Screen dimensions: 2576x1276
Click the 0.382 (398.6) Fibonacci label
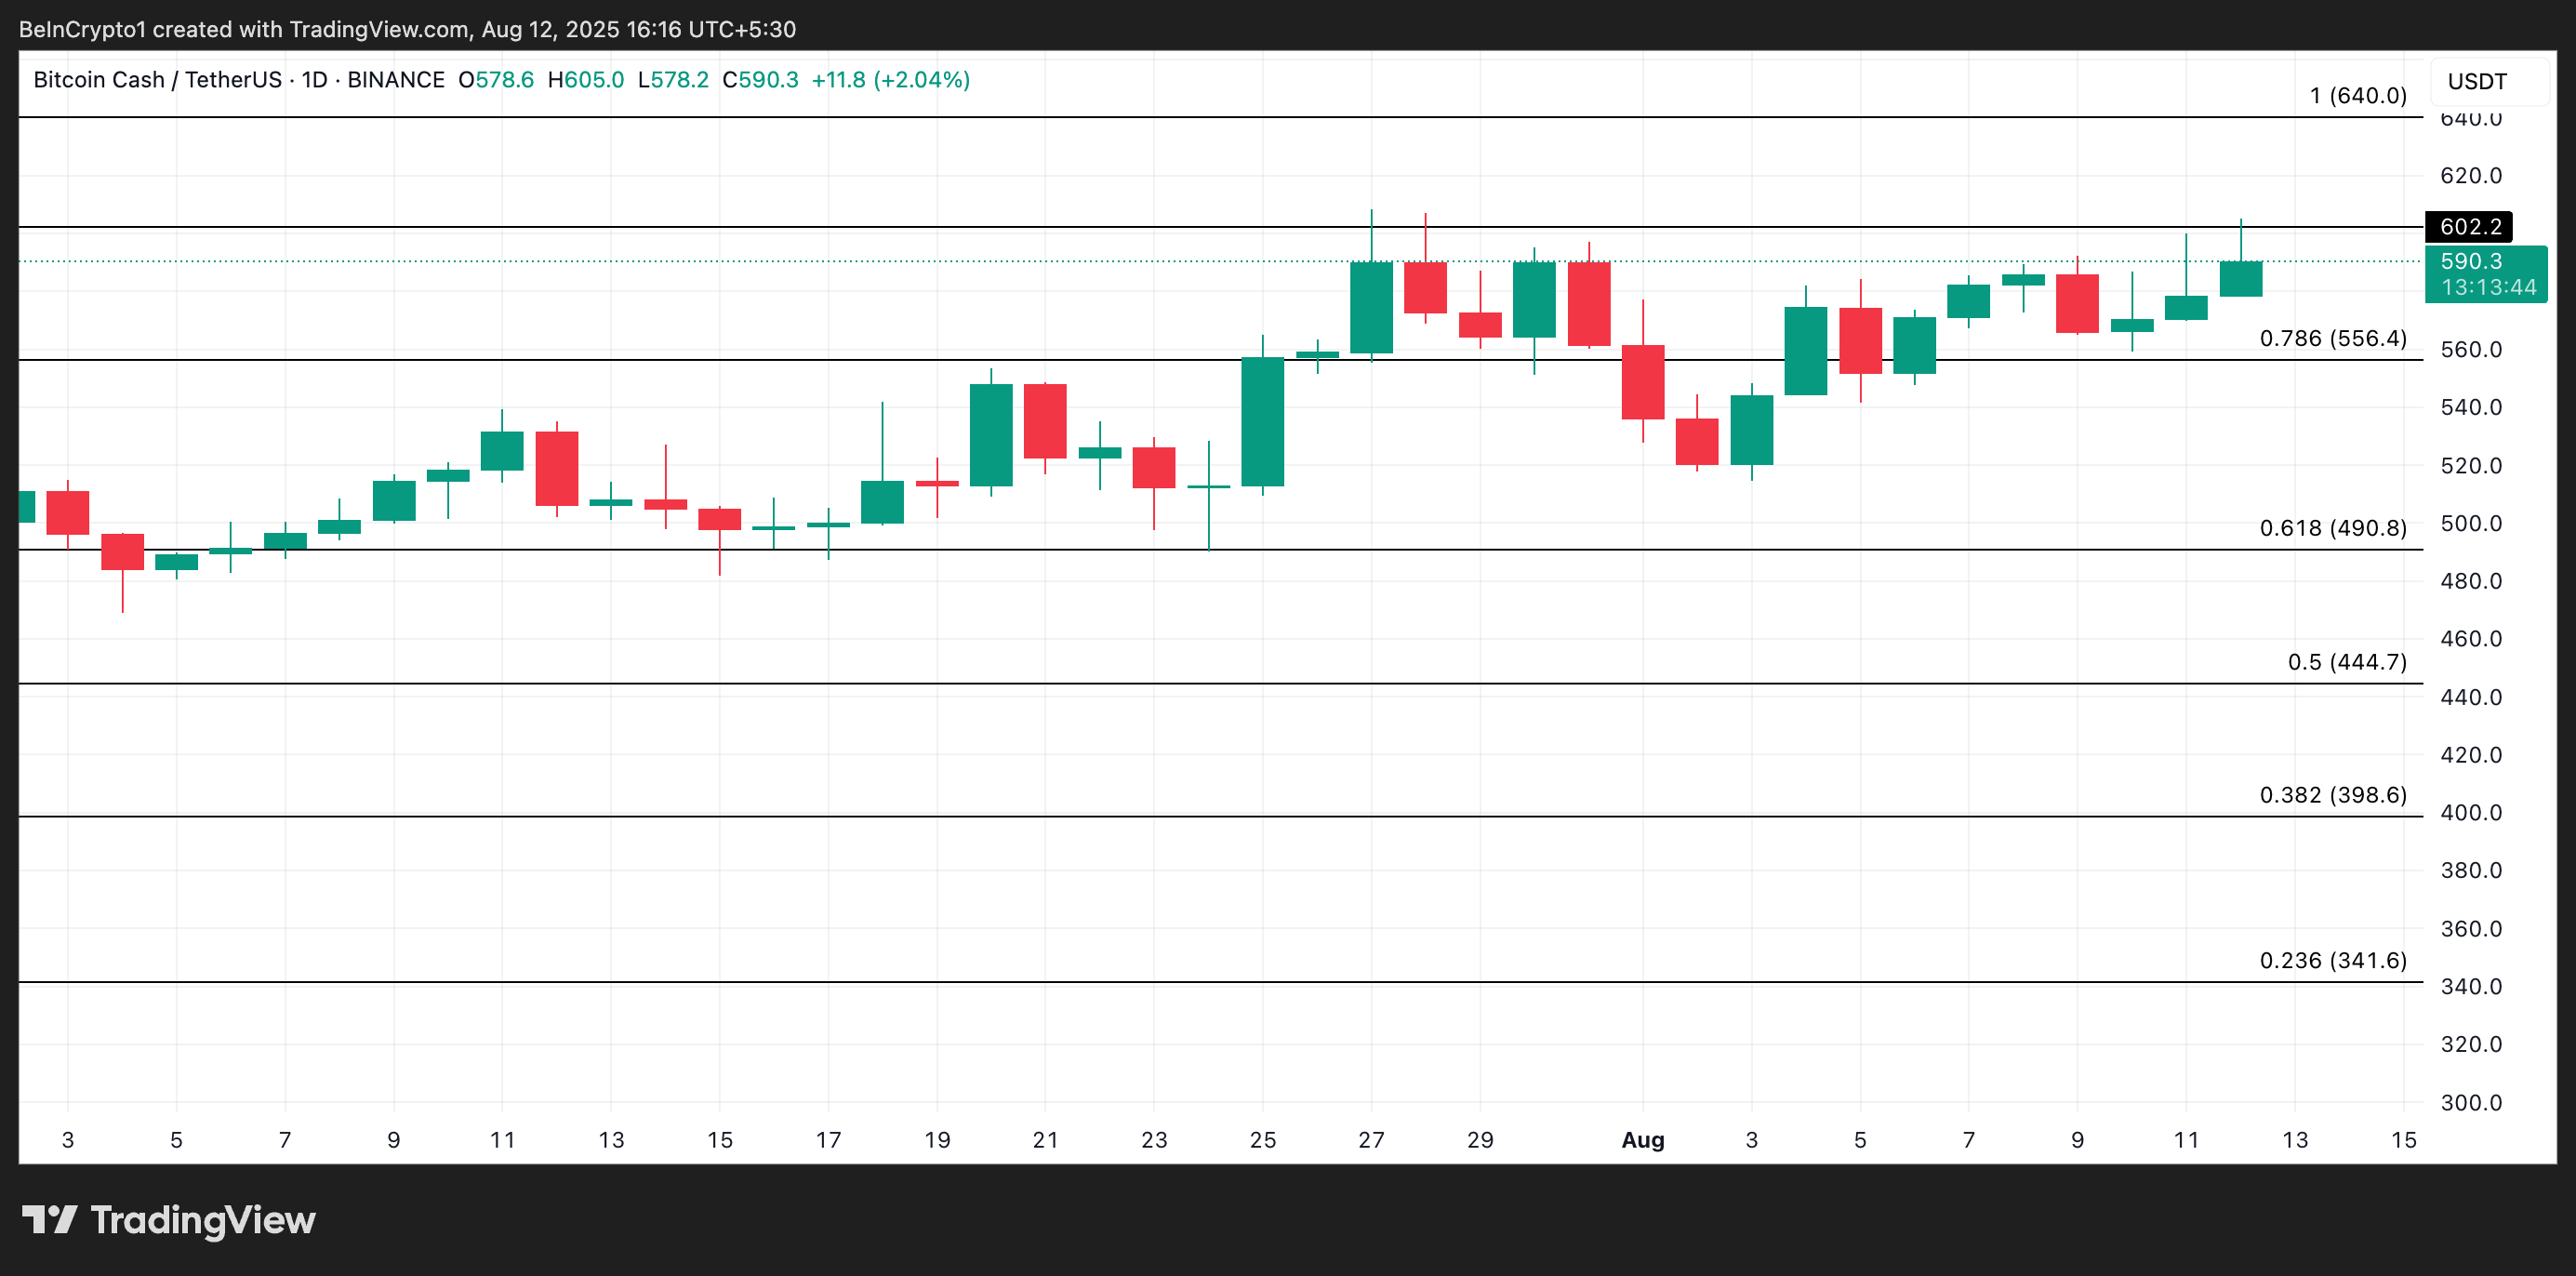[2332, 795]
